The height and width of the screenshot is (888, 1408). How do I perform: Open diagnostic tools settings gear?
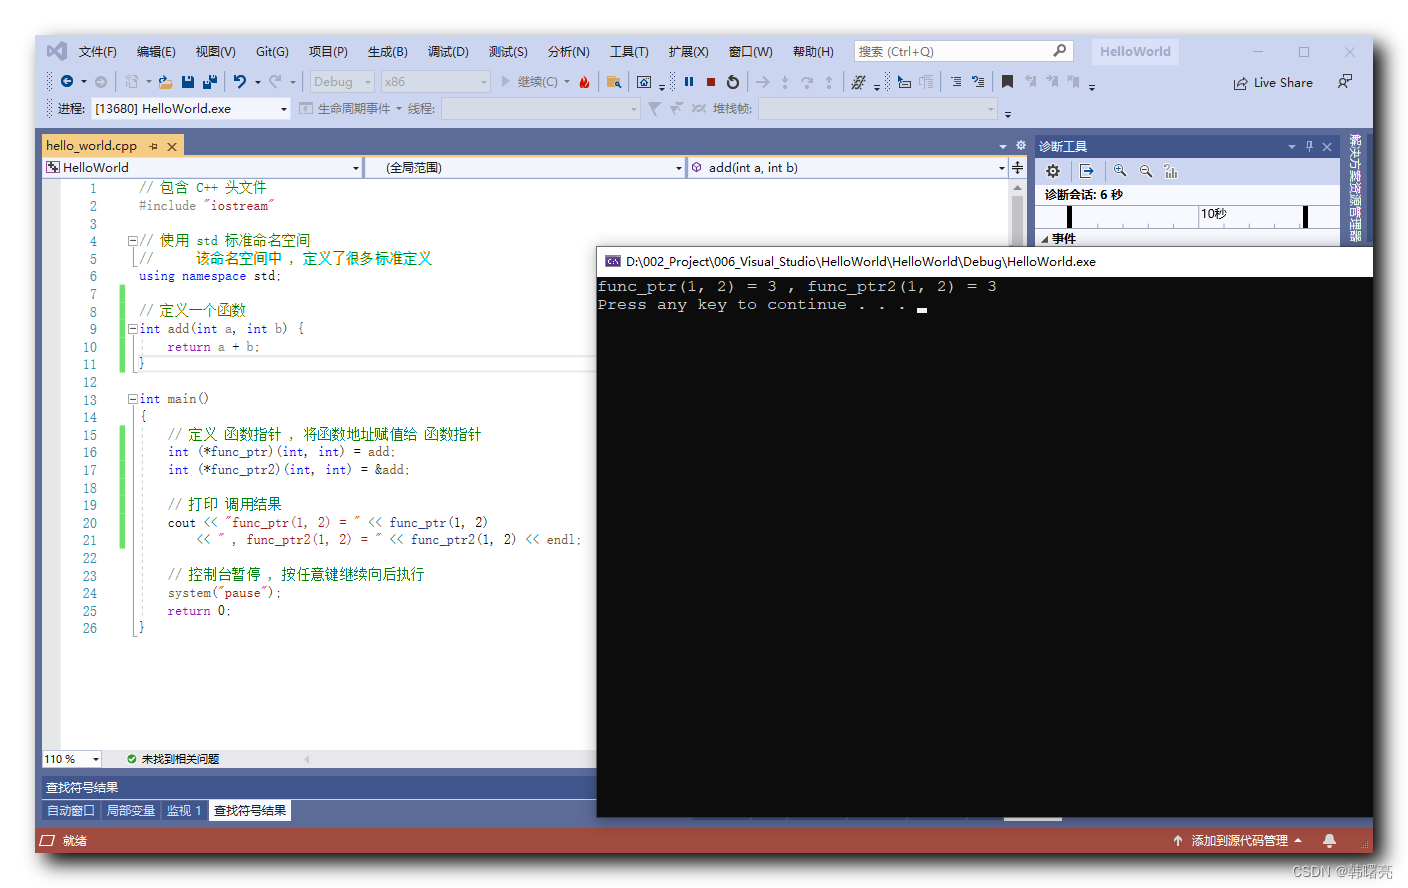click(x=1053, y=171)
